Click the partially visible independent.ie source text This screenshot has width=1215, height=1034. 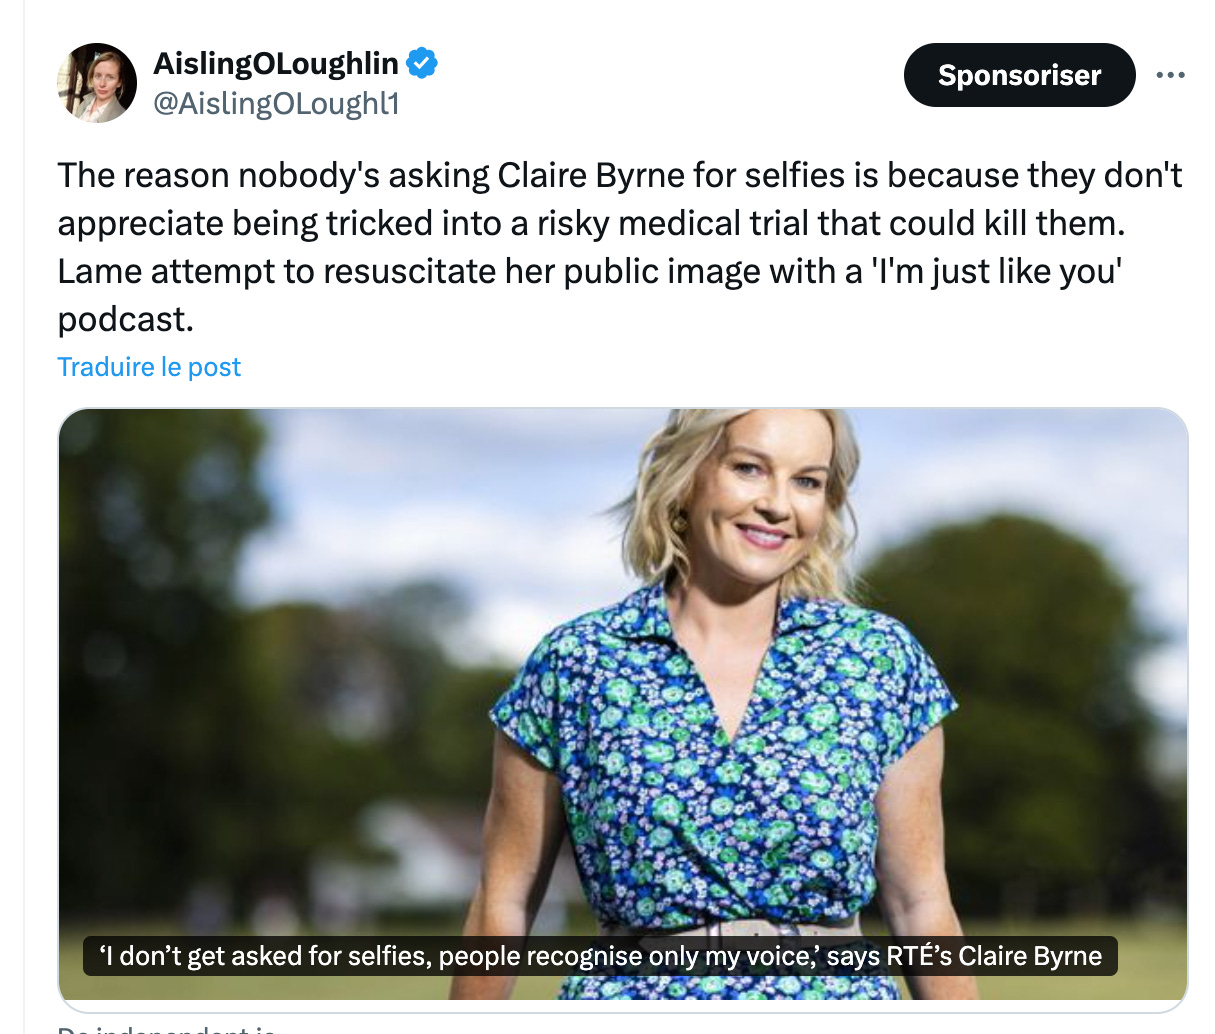[x=165, y=1027]
